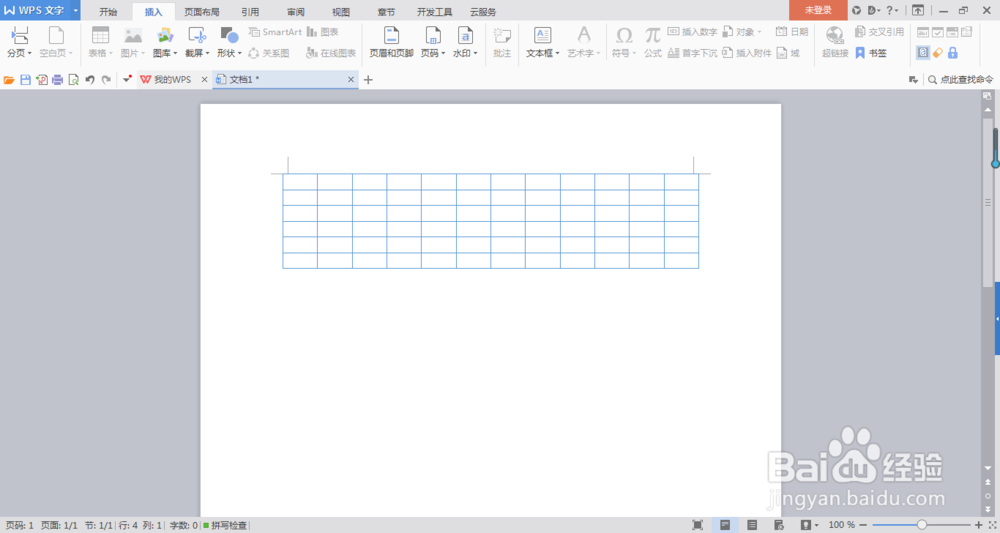Click the open folder icon in quick toolbar
The image size is (1000, 533).
click(9, 80)
